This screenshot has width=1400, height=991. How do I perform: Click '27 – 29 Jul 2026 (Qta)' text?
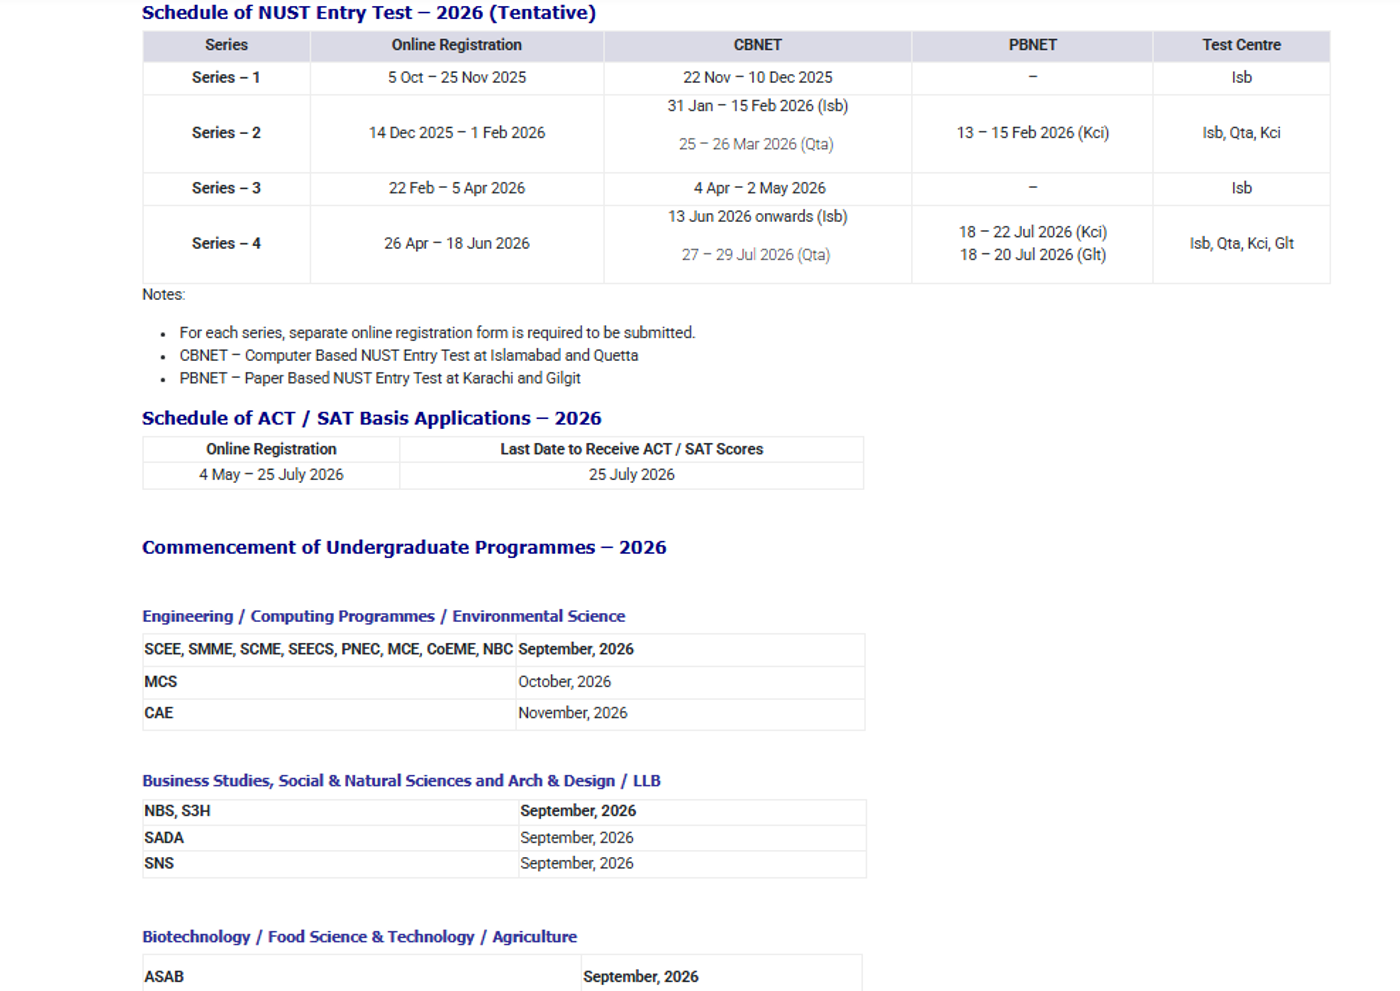756,255
